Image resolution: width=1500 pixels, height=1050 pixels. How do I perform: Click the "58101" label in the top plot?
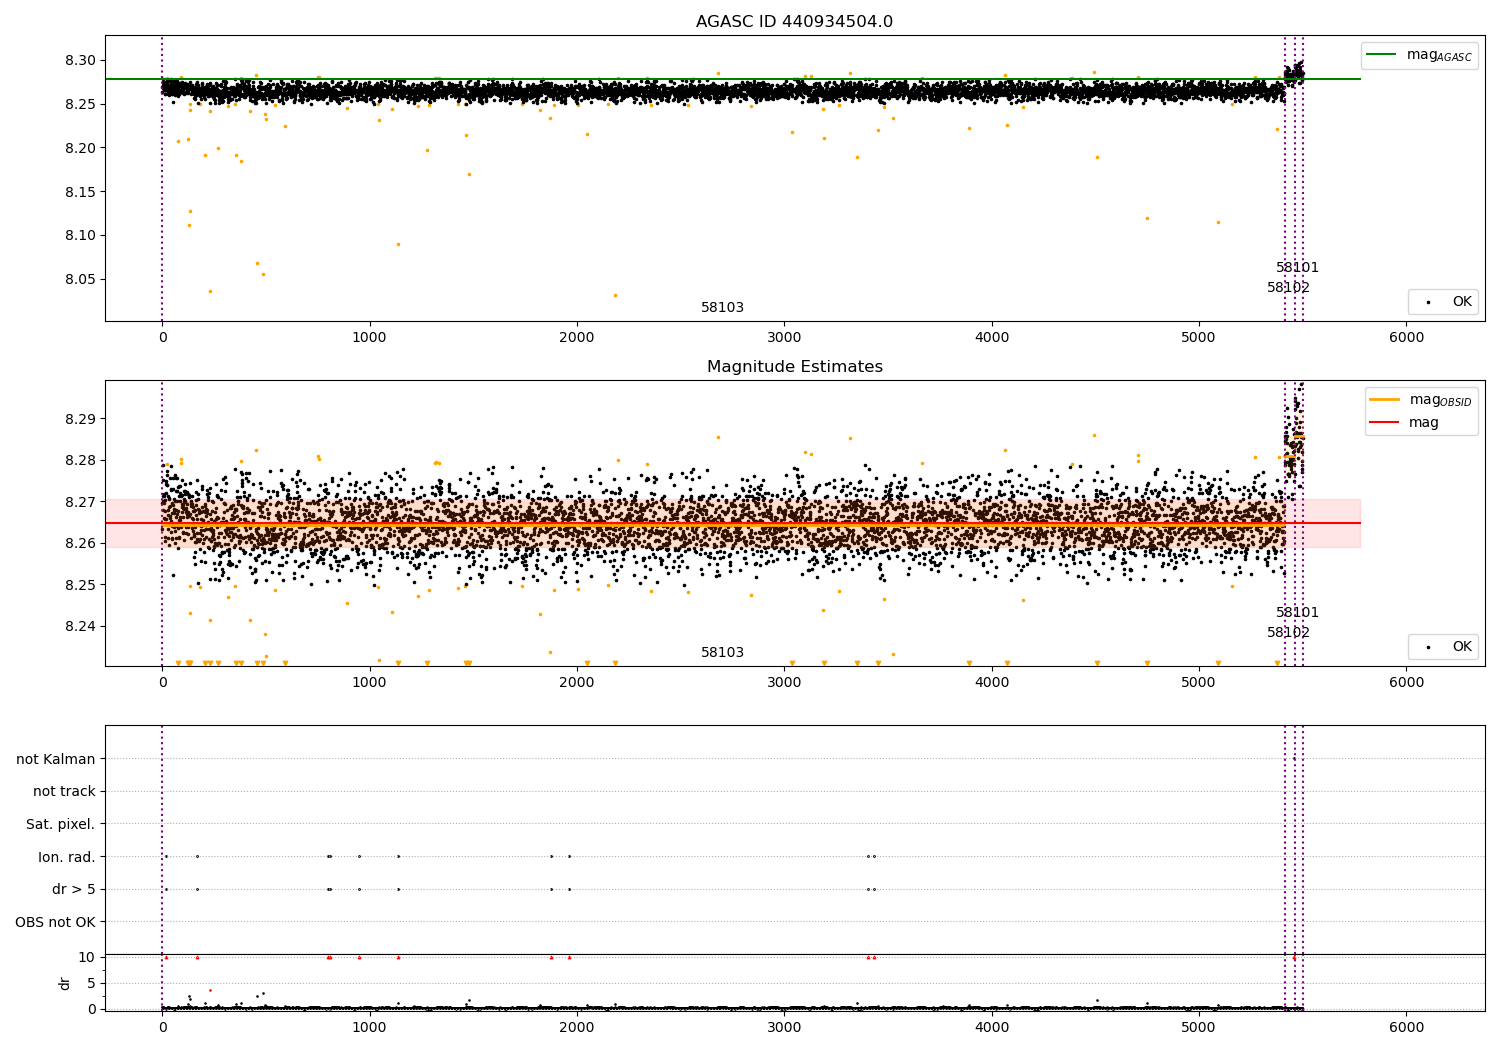(1297, 268)
